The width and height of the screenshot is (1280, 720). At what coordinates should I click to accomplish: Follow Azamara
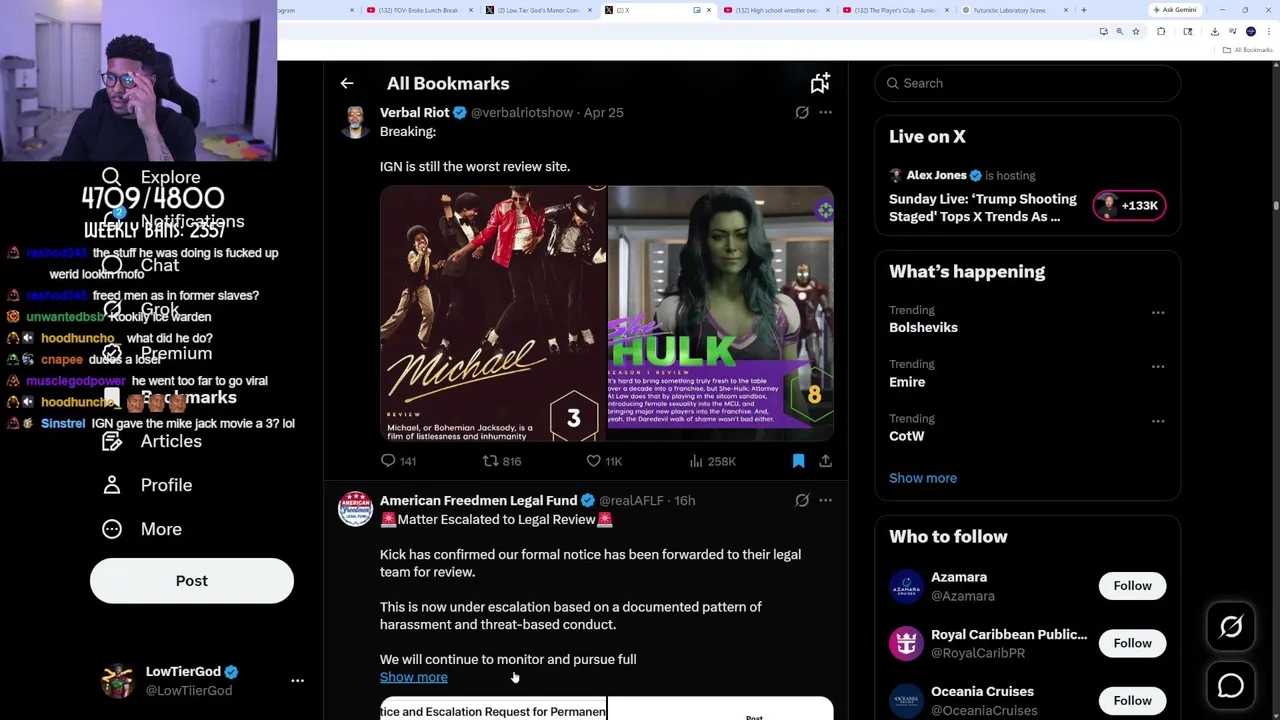coord(1132,586)
